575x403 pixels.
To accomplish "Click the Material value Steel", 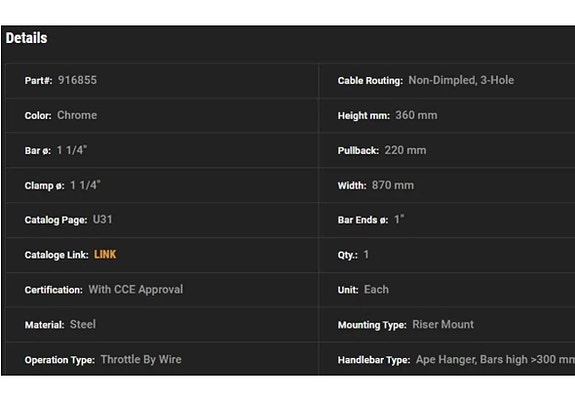I will [x=83, y=324].
